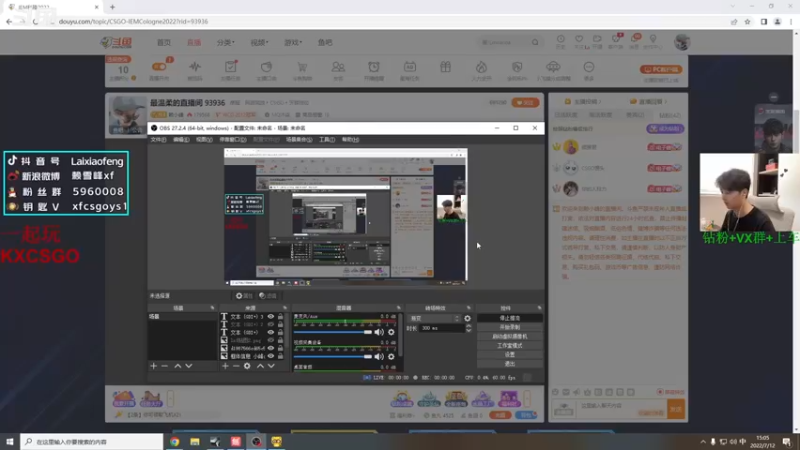
Task: Adjust the microphone/Aux volume slider
Action: pyautogui.click(x=333, y=332)
